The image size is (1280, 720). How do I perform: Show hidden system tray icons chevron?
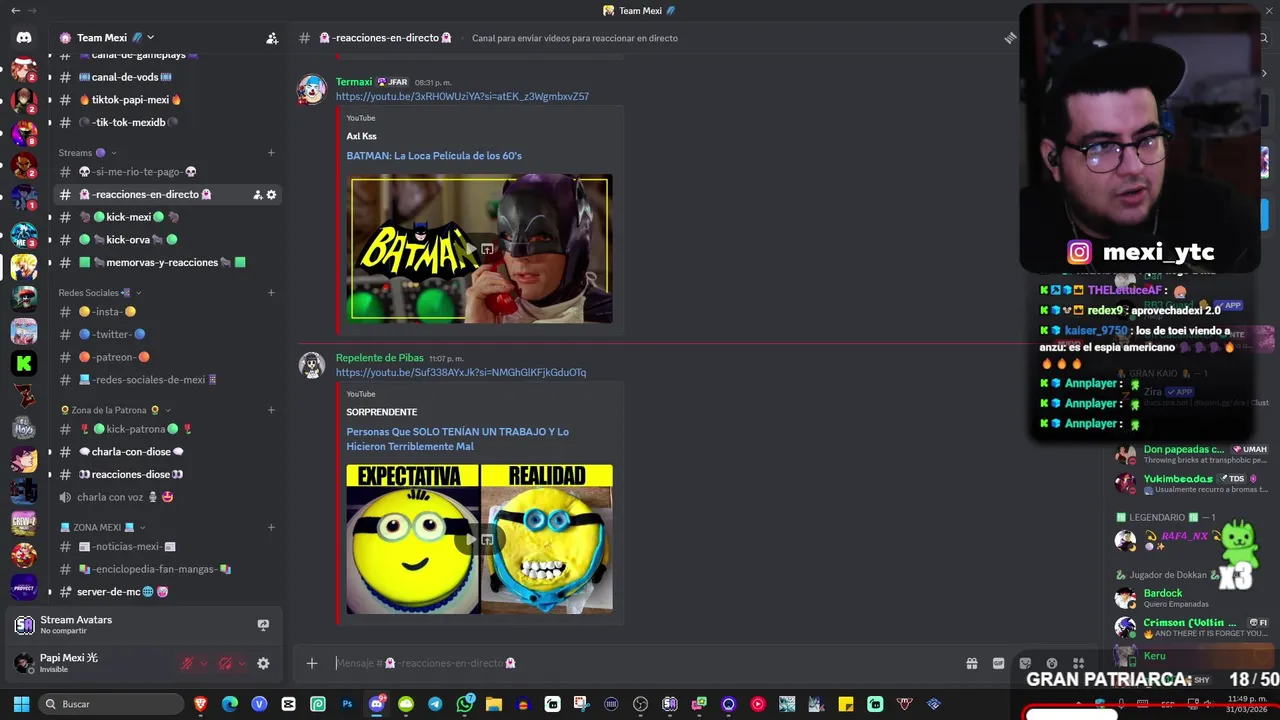point(1079,704)
